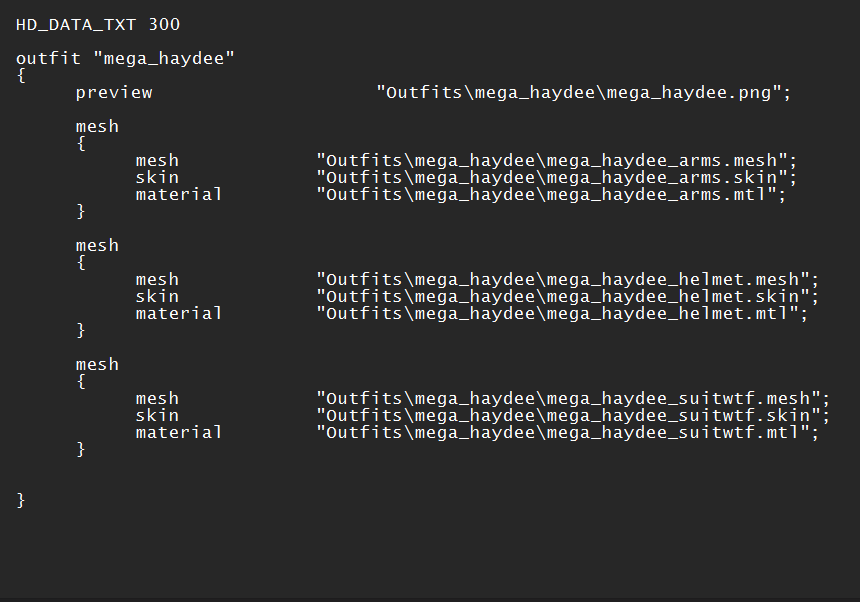The width and height of the screenshot is (860, 602).
Task: Click the material keyword in helmet block
Action: pos(179,314)
